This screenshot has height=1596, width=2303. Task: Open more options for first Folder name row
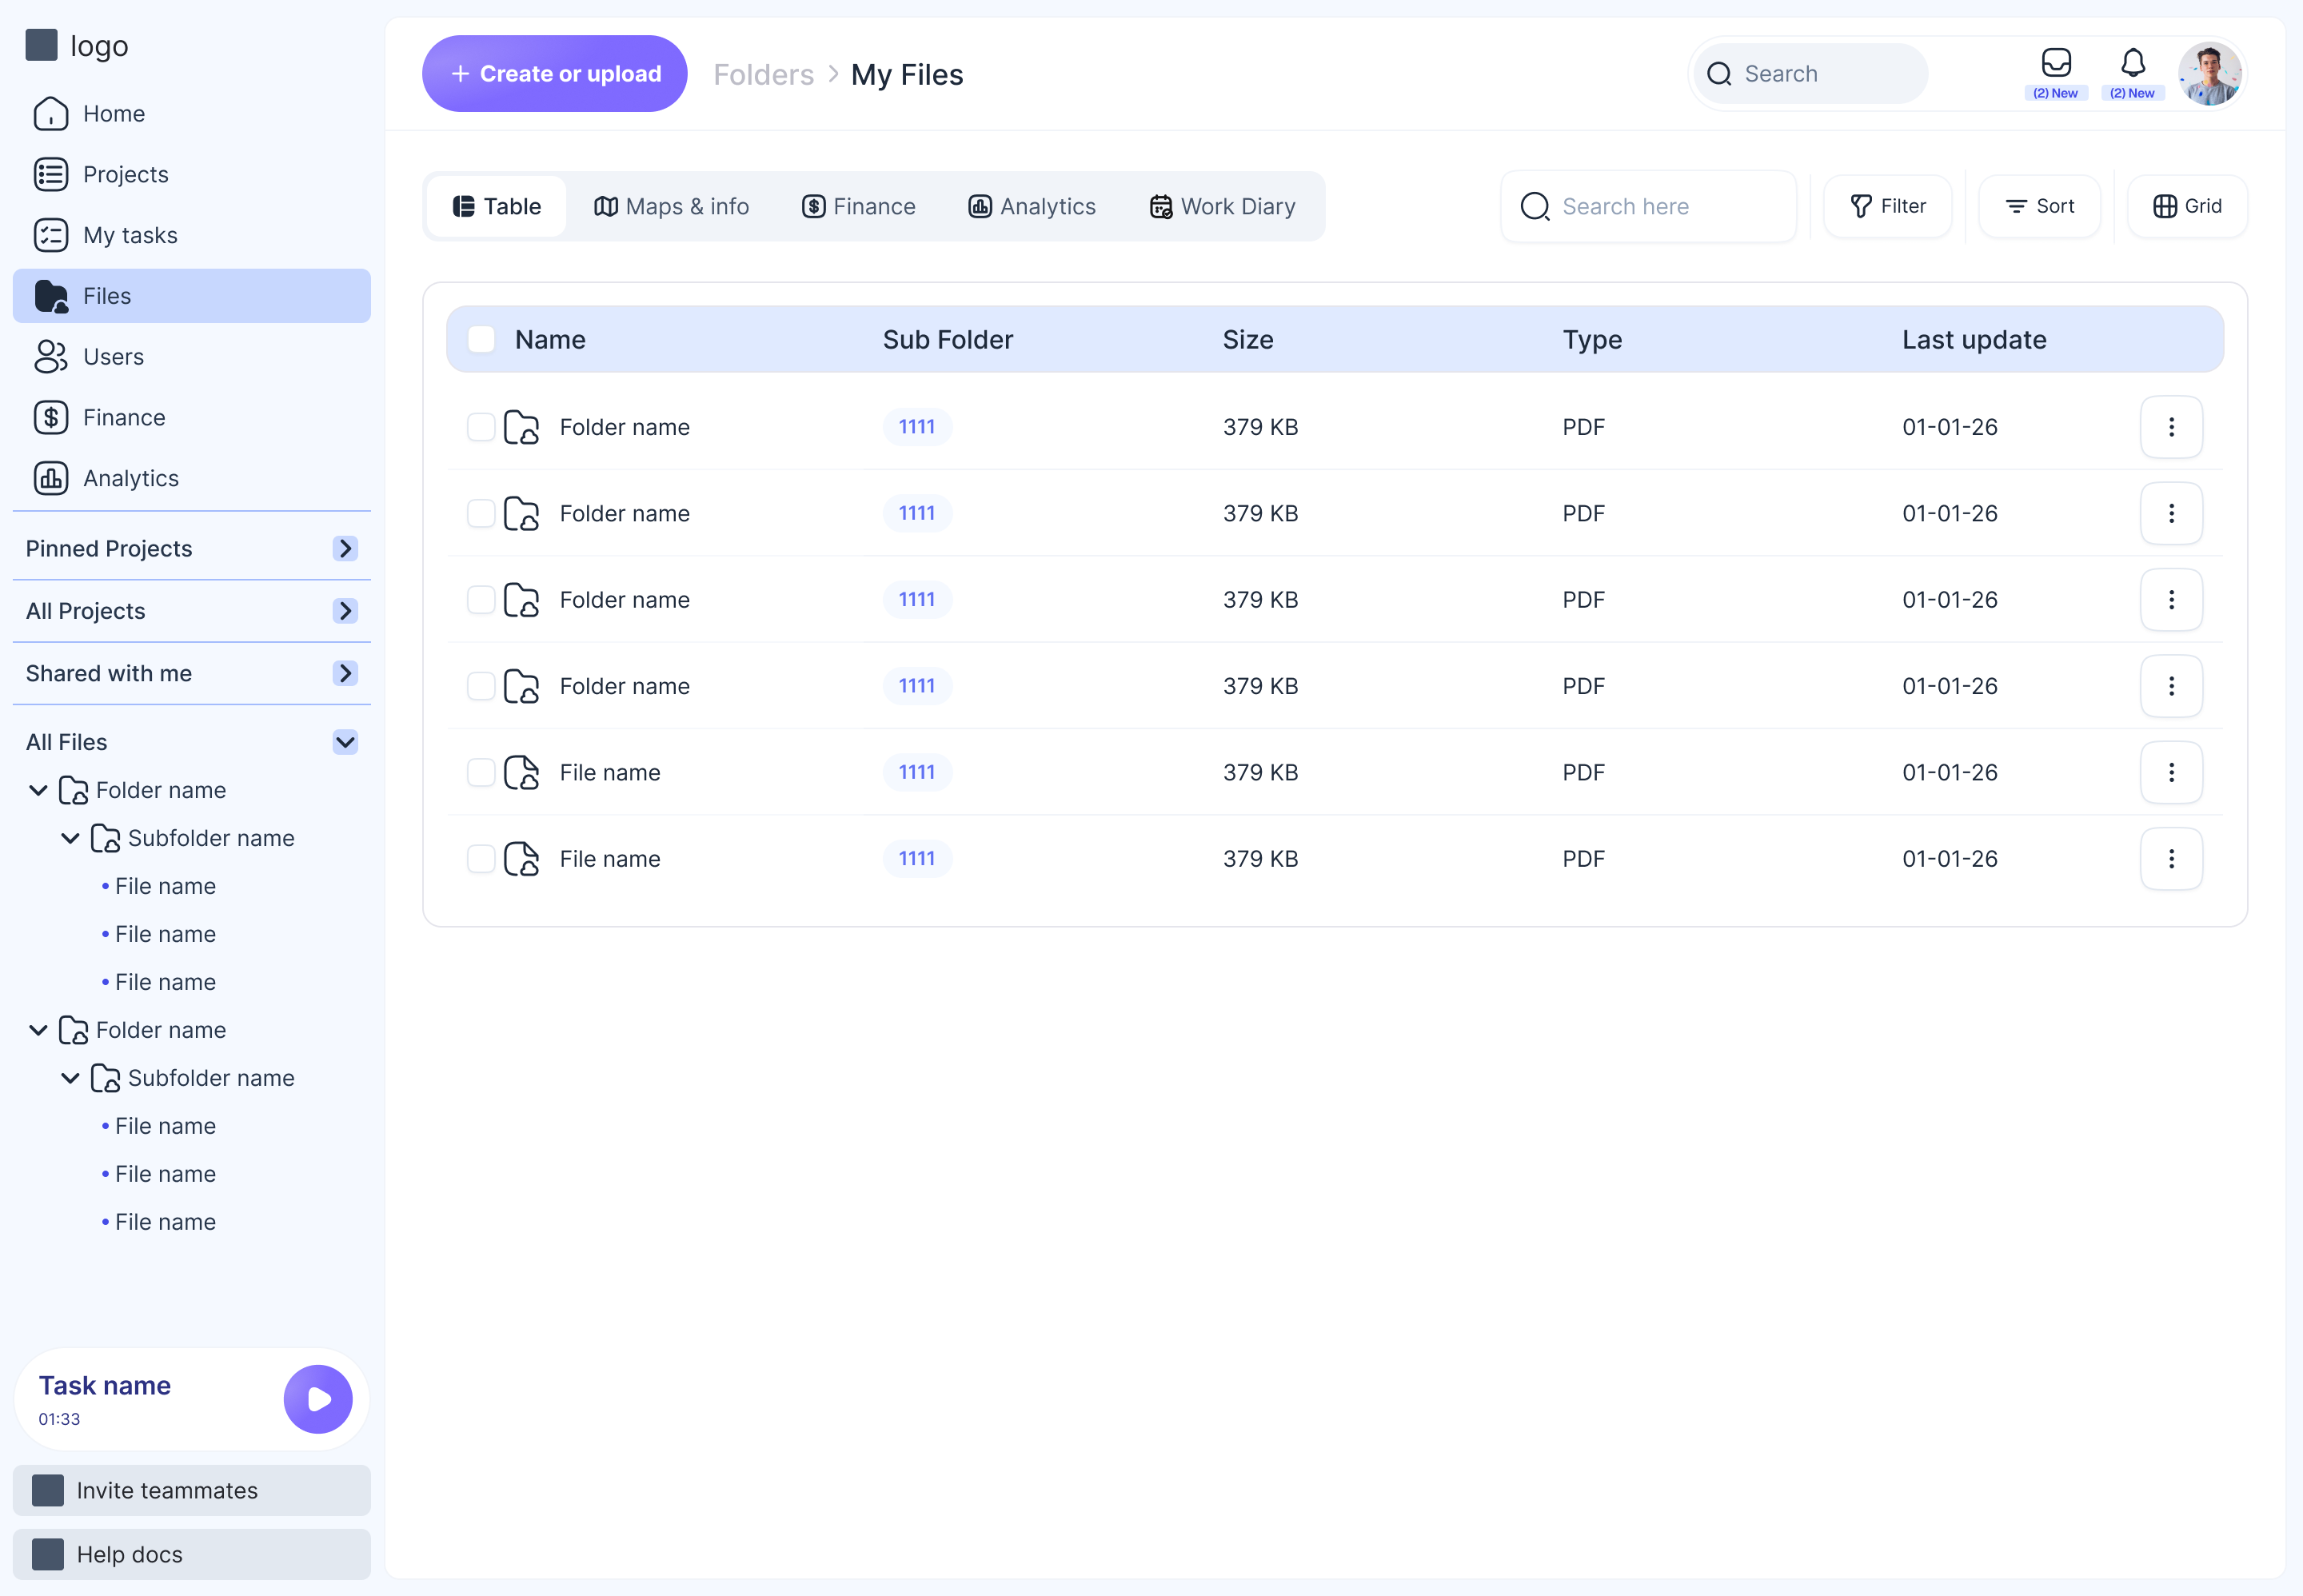2171,427
